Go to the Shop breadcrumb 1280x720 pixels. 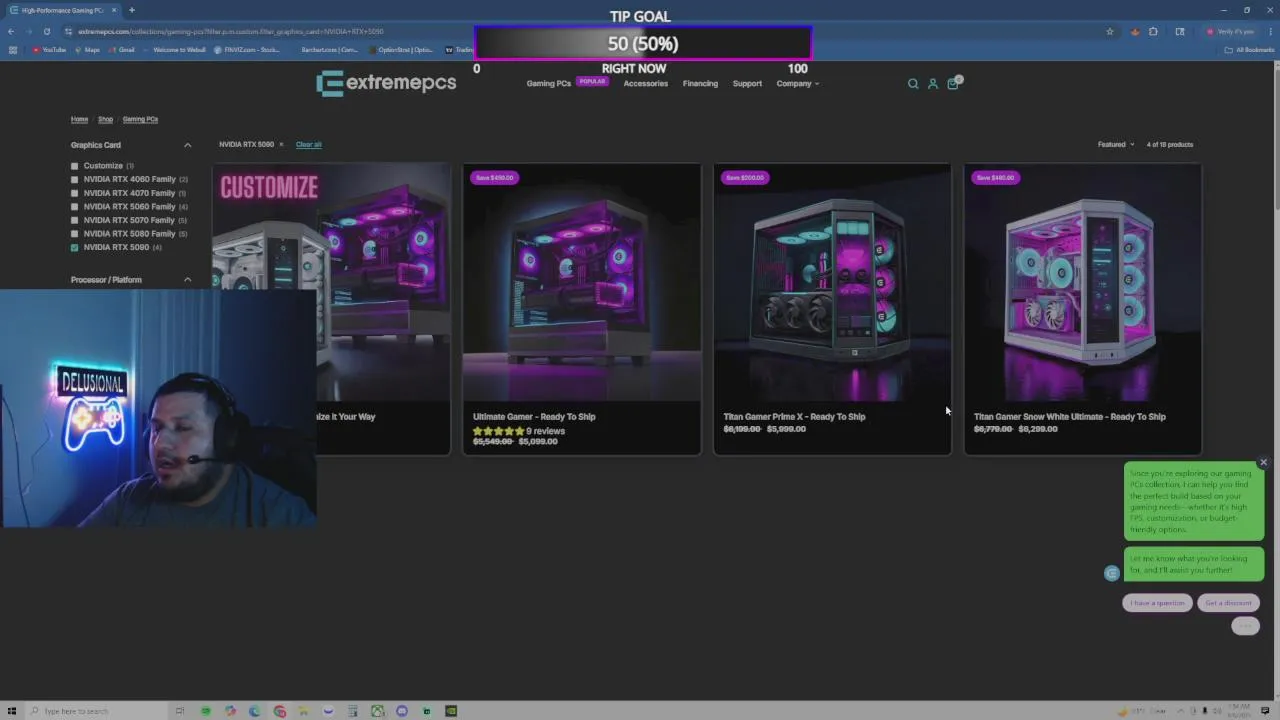tap(105, 119)
